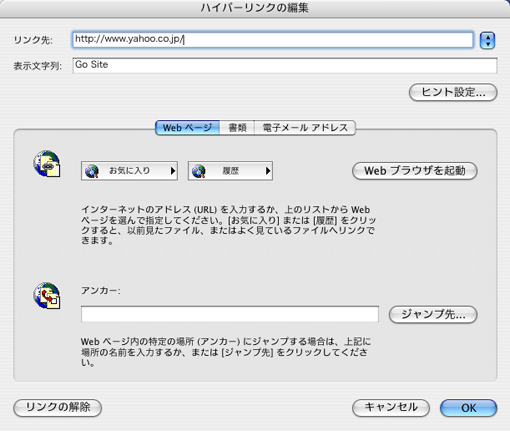This screenshot has height=431, width=510.
Task: Click the globe icon in 履歴 button
Action: coord(199,171)
